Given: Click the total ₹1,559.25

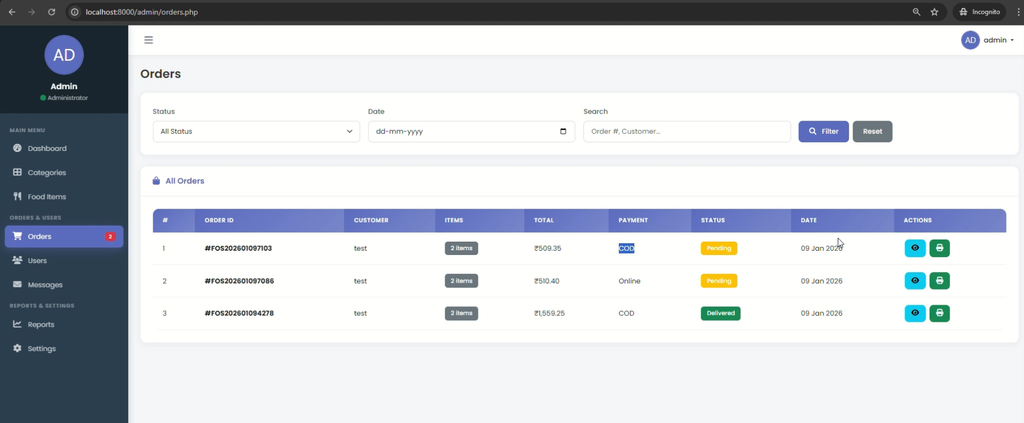Looking at the screenshot, I should 549,313.
